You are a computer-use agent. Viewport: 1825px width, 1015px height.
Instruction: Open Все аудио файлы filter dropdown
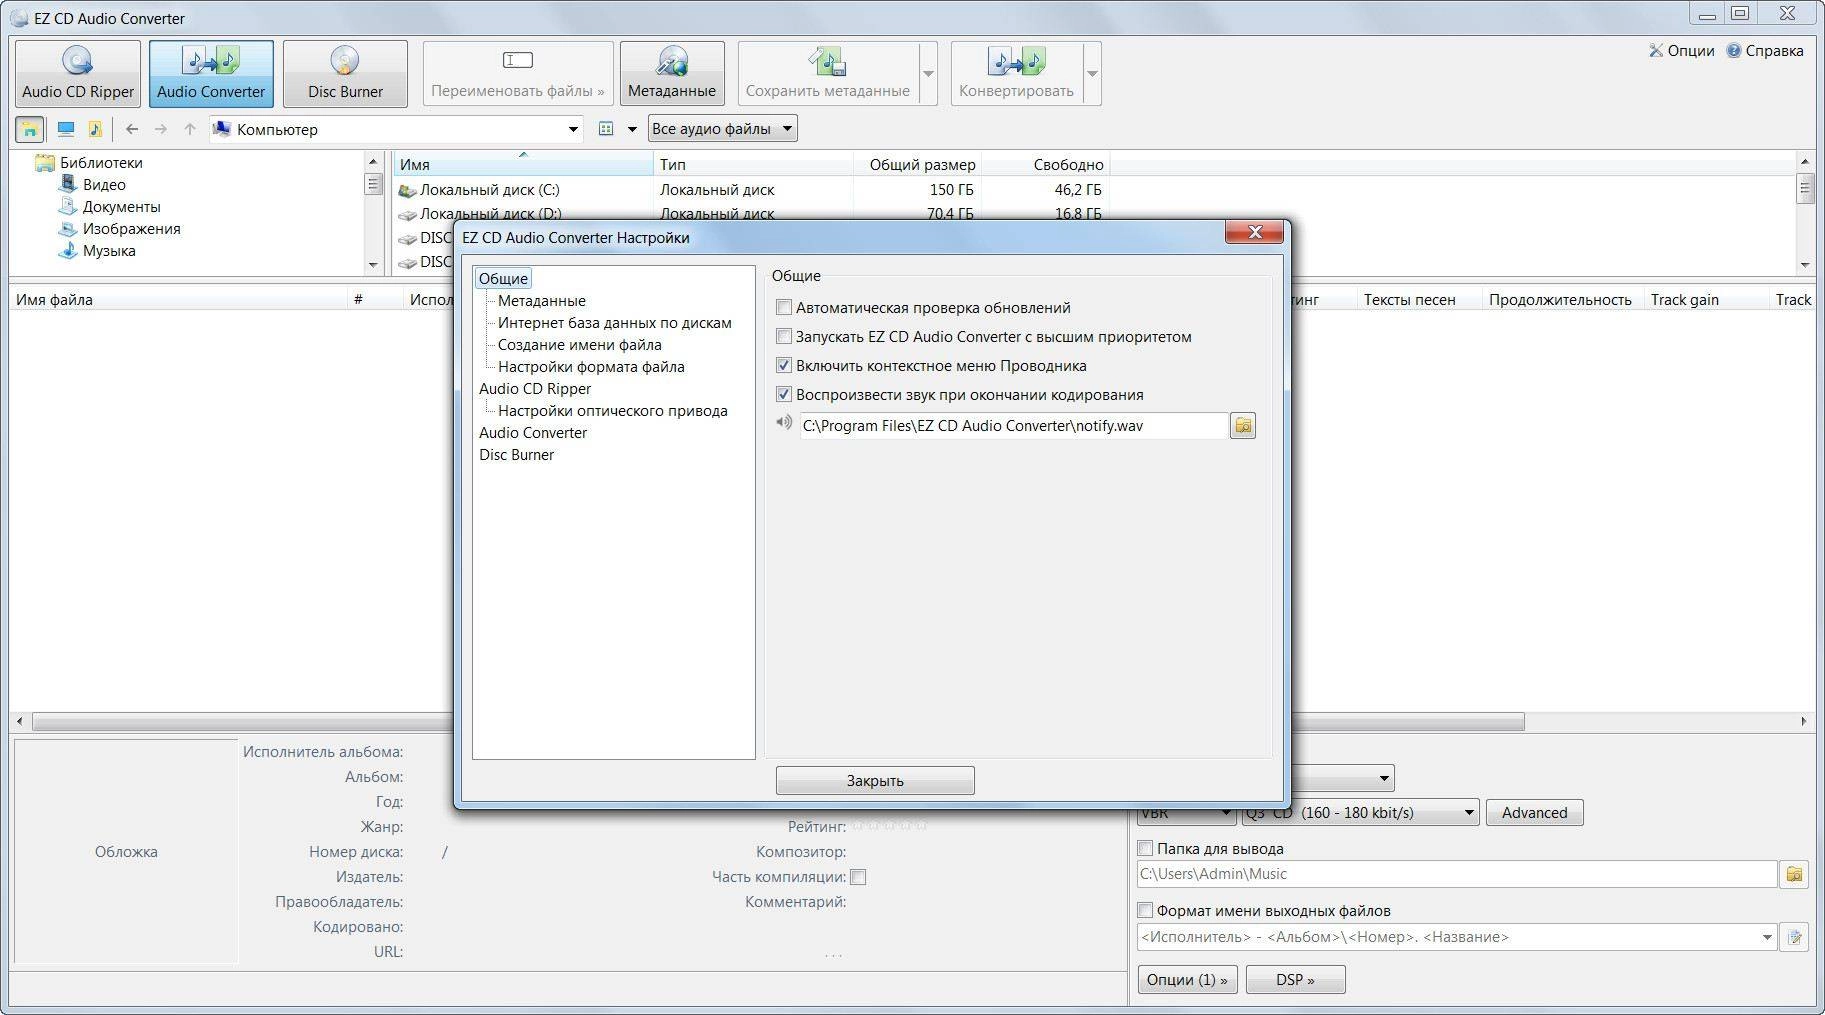click(722, 129)
